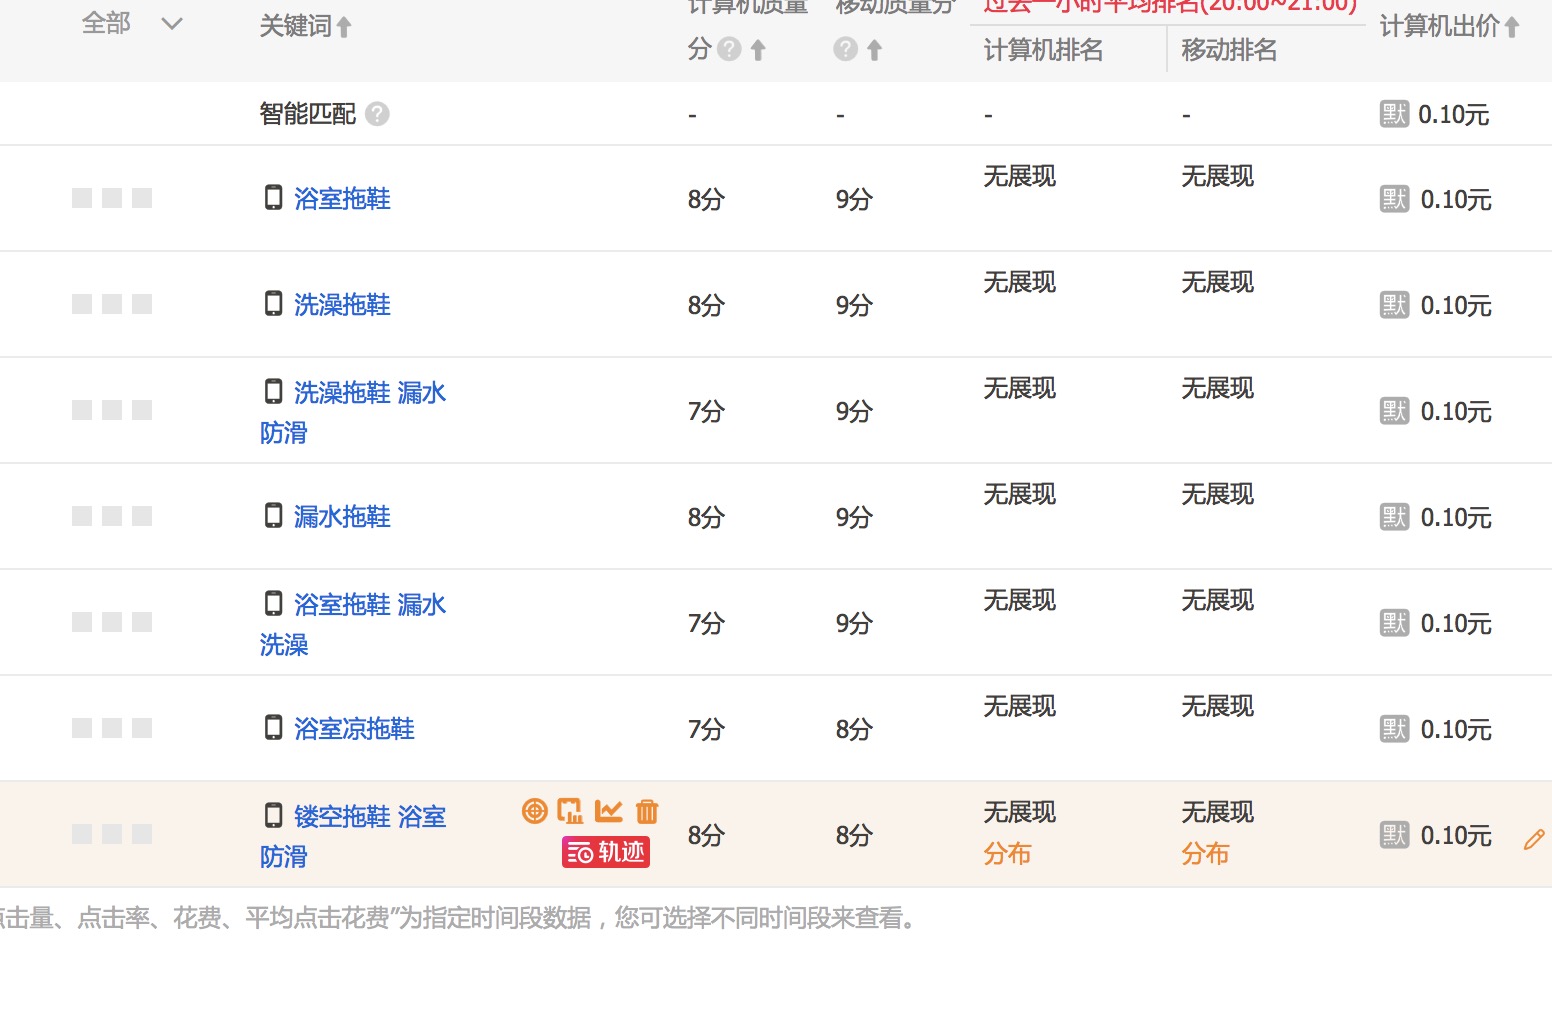Open the help icon under 移动质量分 header
Viewport: 1552px width, 1030px height.
[x=845, y=49]
